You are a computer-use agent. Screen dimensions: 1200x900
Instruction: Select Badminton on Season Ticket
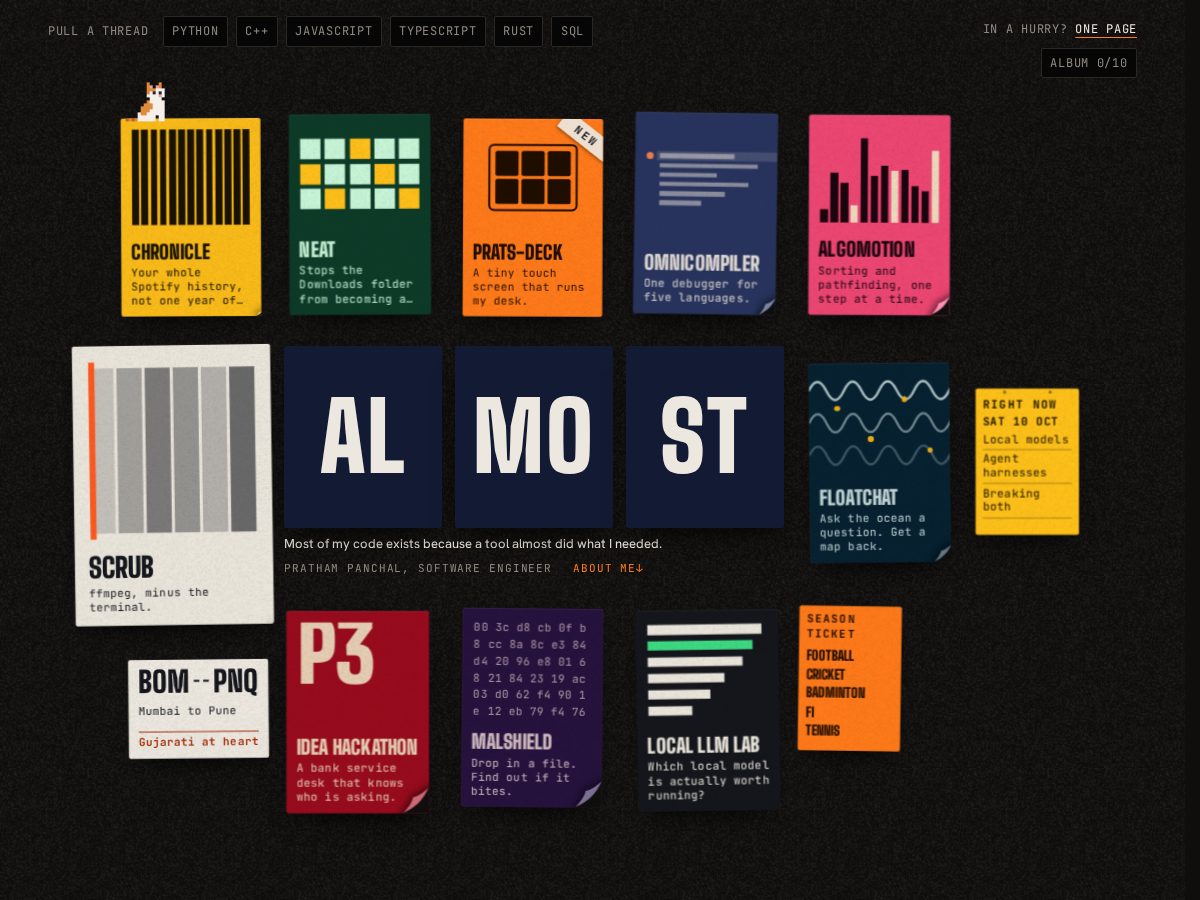tap(836, 693)
